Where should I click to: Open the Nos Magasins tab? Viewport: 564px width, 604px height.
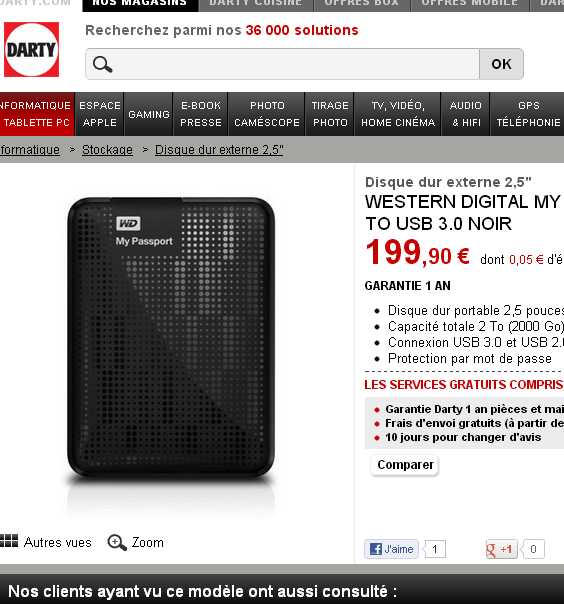tap(140, 4)
